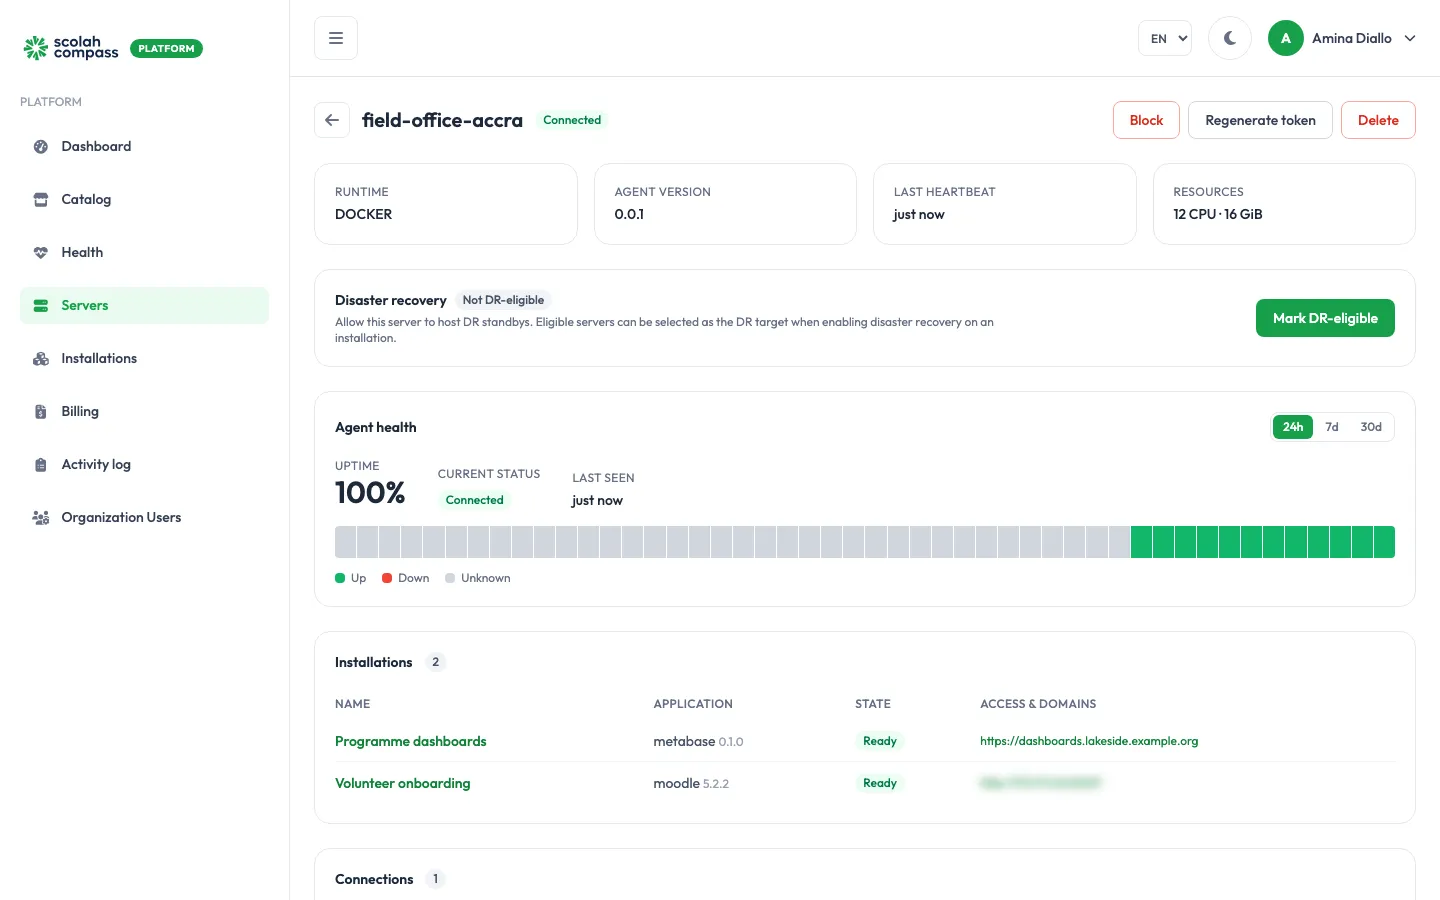This screenshot has height=900, width=1440.
Task: Click the Billing icon in sidebar
Action: click(x=41, y=411)
